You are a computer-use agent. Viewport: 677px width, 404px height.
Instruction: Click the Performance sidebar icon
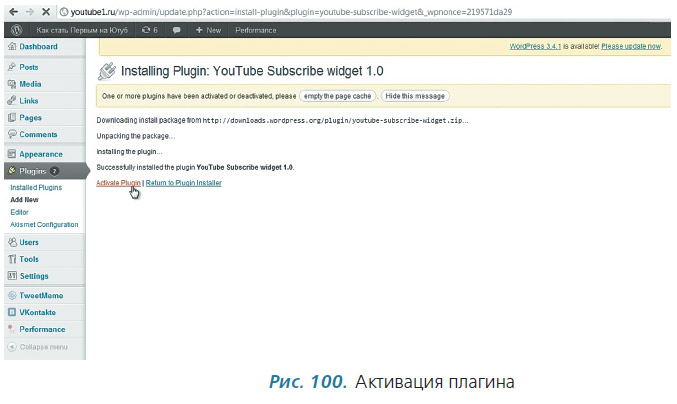[12, 329]
